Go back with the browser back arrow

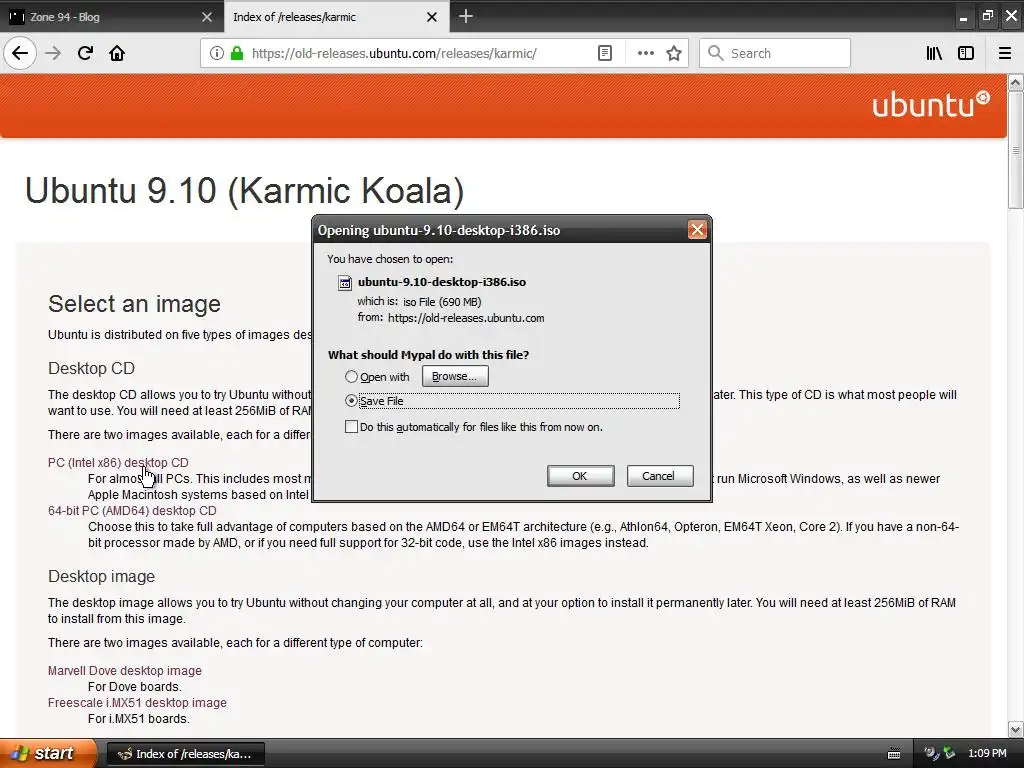tap(20, 53)
